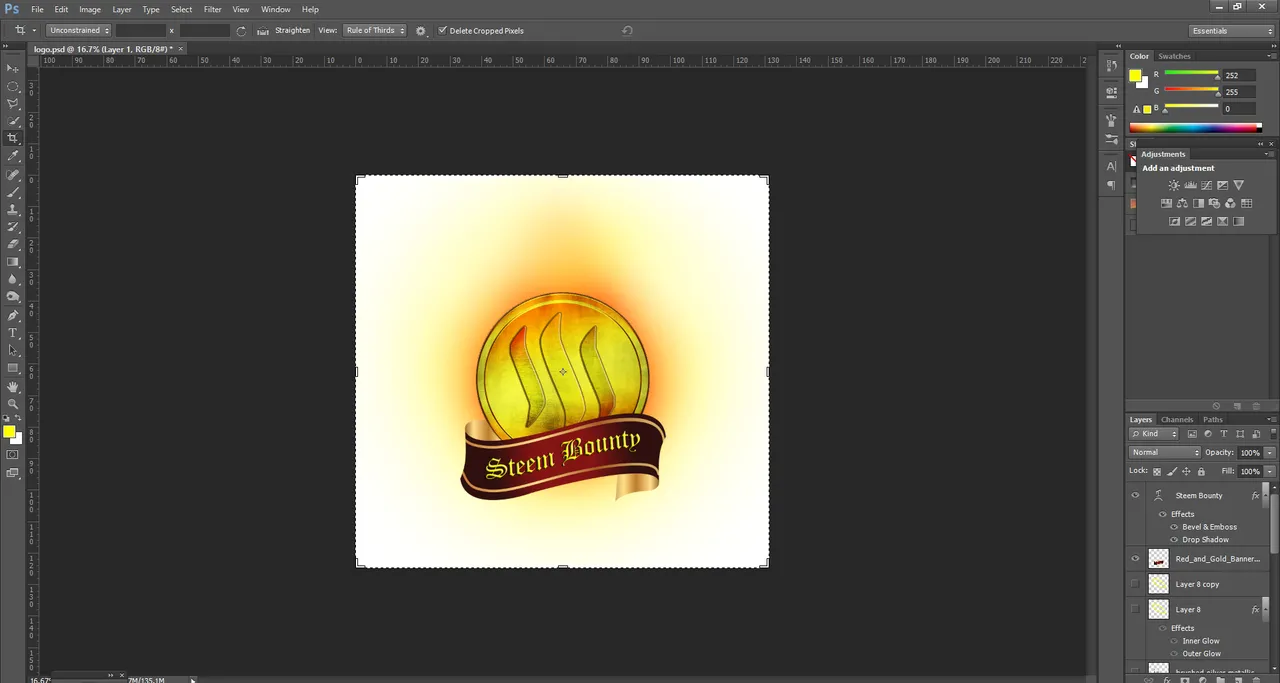Select the Crop tool in toolbox
The width and height of the screenshot is (1280, 683).
13,138
